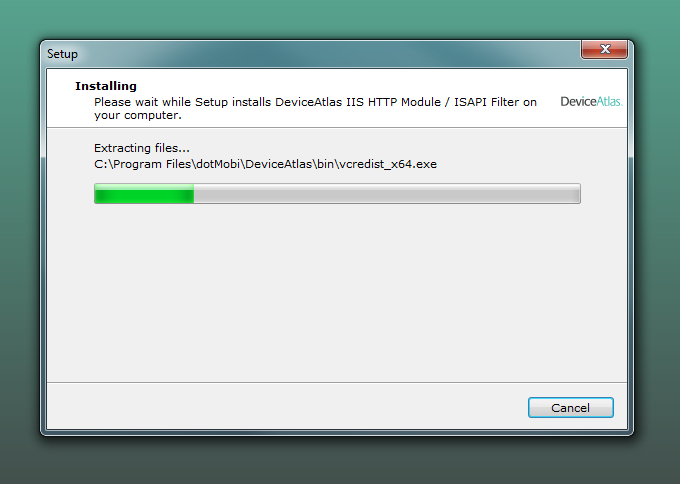This screenshot has width=680, height=484.
Task: Click the Setup title text in the title bar
Action: 62,54
